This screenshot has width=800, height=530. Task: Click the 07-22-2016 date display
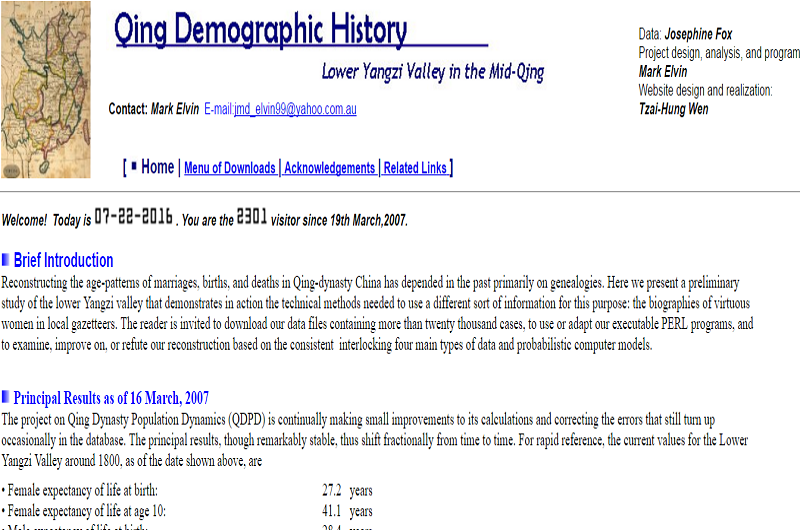[x=134, y=217]
